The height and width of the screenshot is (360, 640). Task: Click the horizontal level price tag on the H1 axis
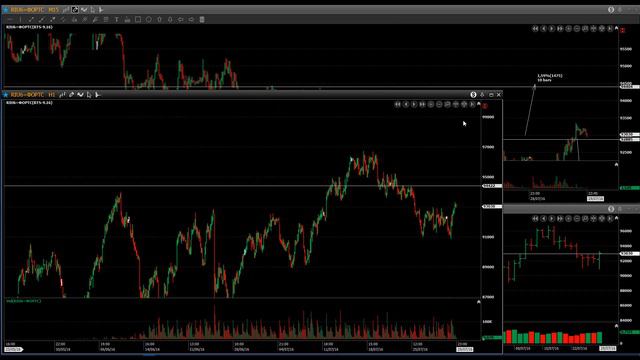click(x=491, y=186)
